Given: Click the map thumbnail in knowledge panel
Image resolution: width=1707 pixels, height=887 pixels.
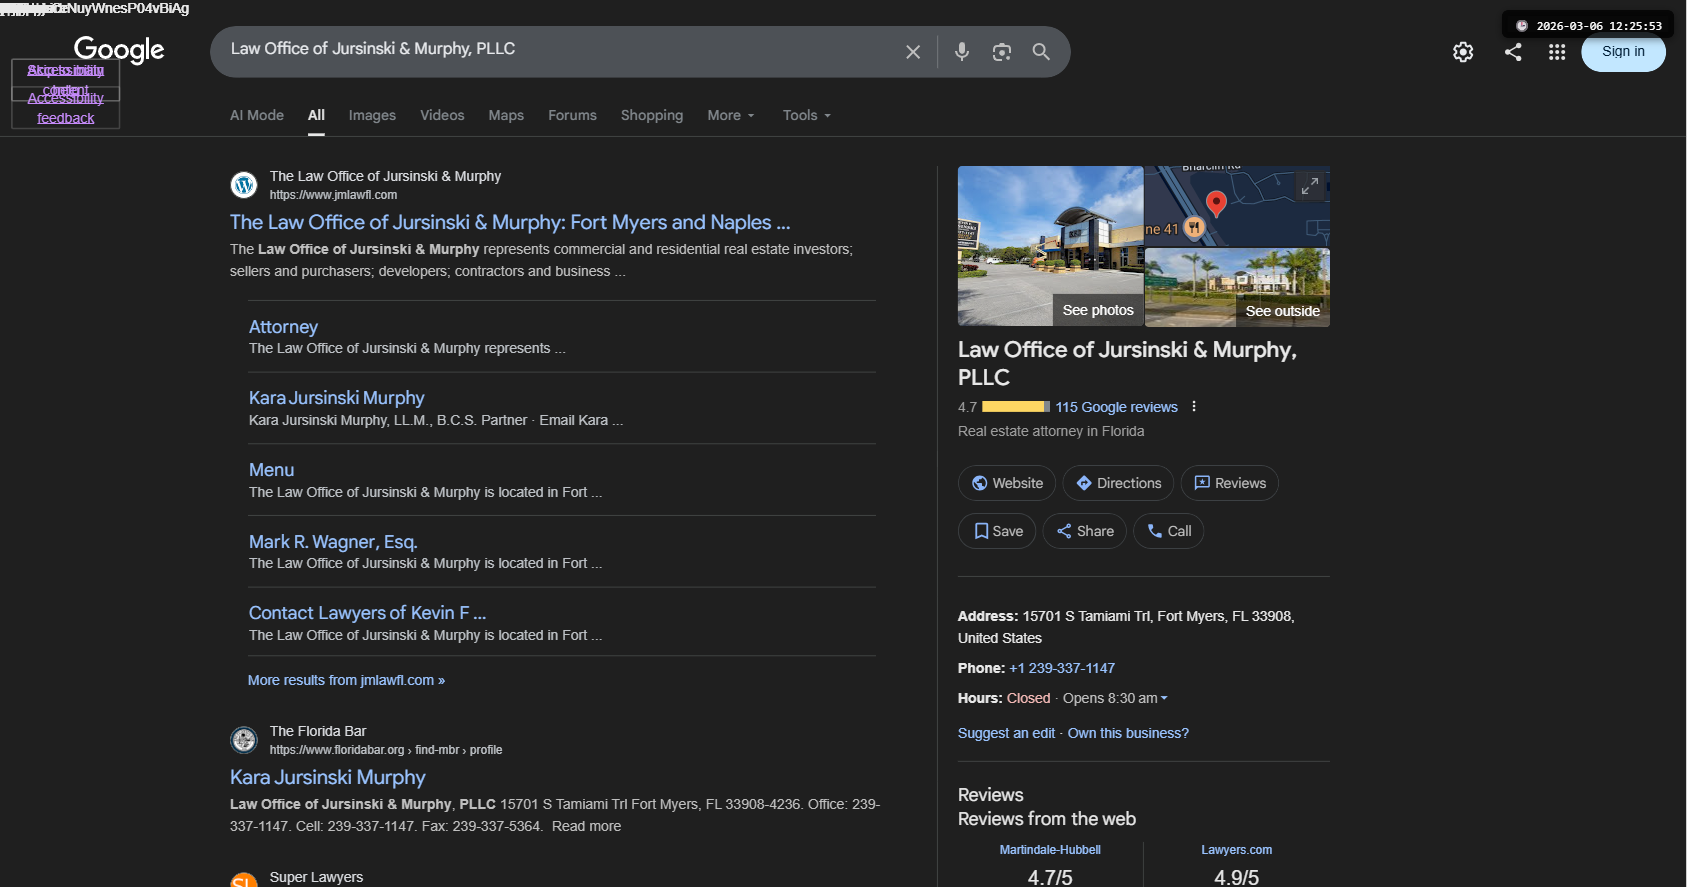Looking at the screenshot, I should tap(1238, 206).
